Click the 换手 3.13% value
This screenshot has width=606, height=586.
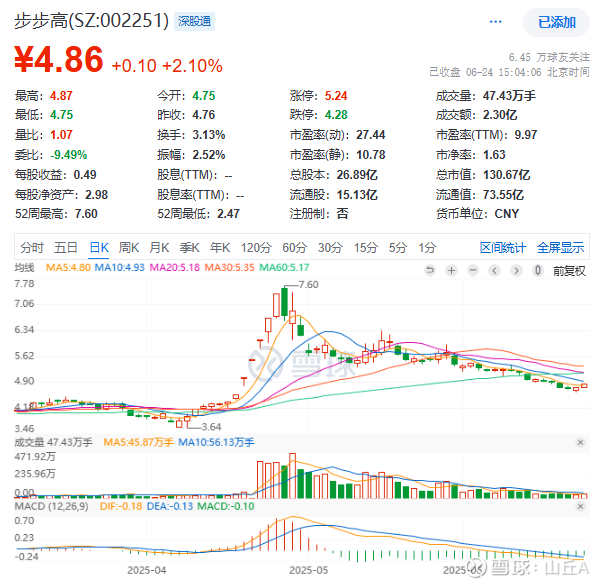click(209, 135)
